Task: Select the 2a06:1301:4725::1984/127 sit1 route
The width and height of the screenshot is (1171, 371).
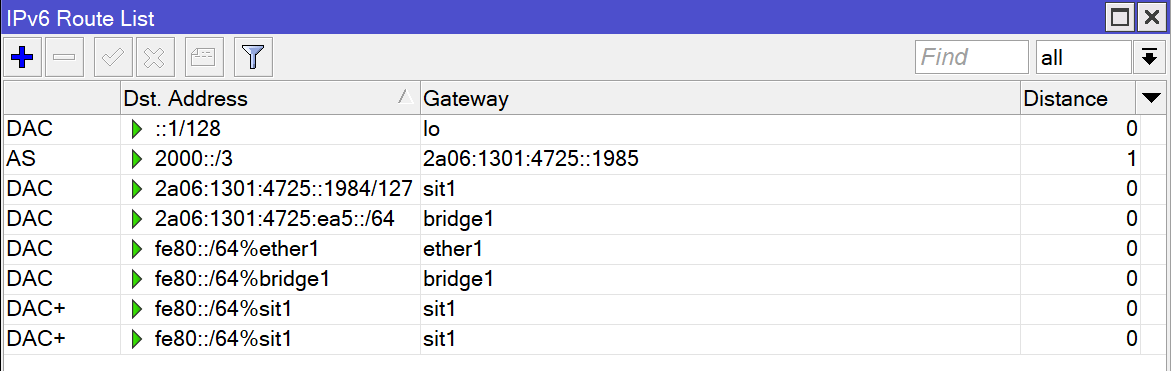Action: pyautogui.click(x=572, y=189)
